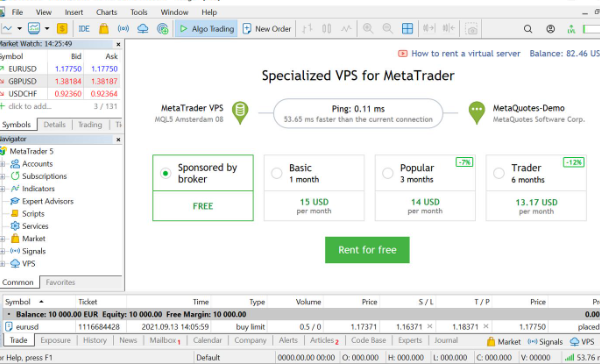The width and height of the screenshot is (600, 364).
Task: Open the Tools menu
Action: coord(139,12)
